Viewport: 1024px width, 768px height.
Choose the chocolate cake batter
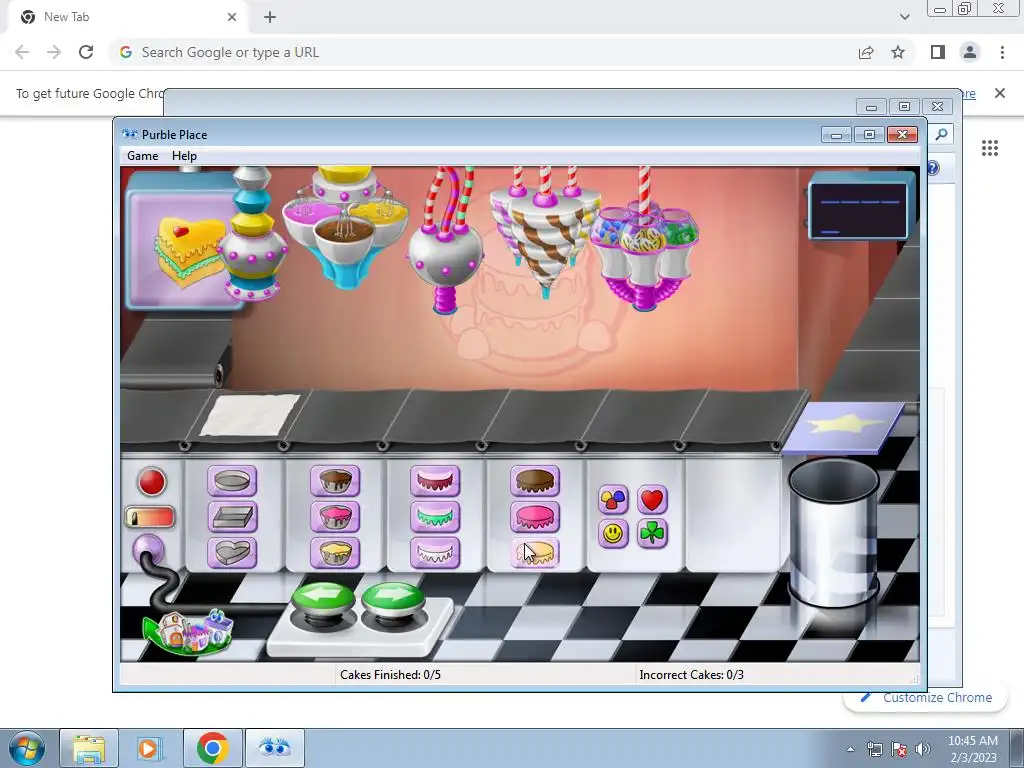tap(334, 481)
